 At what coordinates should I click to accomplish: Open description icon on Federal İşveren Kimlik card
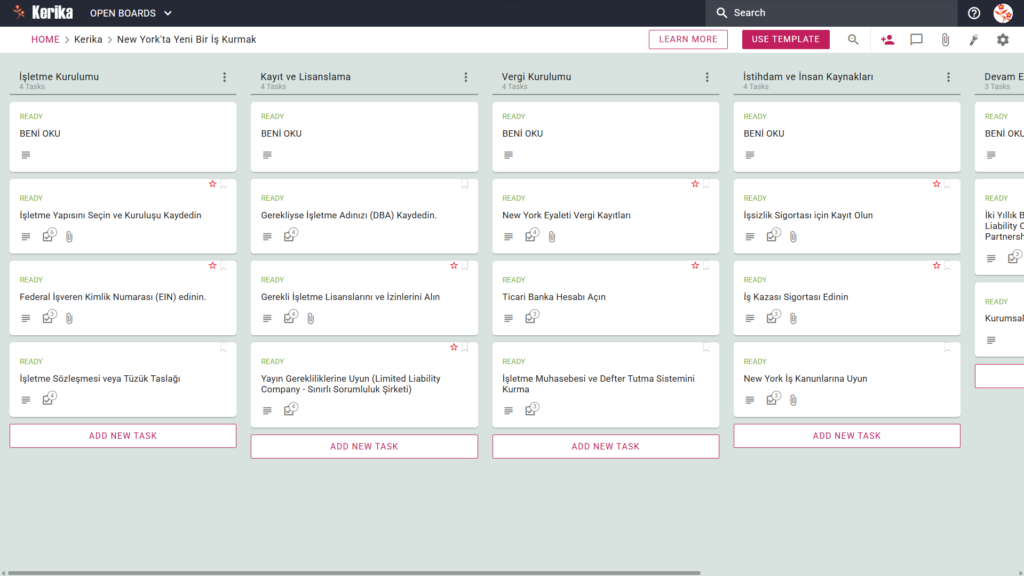pos(25,318)
